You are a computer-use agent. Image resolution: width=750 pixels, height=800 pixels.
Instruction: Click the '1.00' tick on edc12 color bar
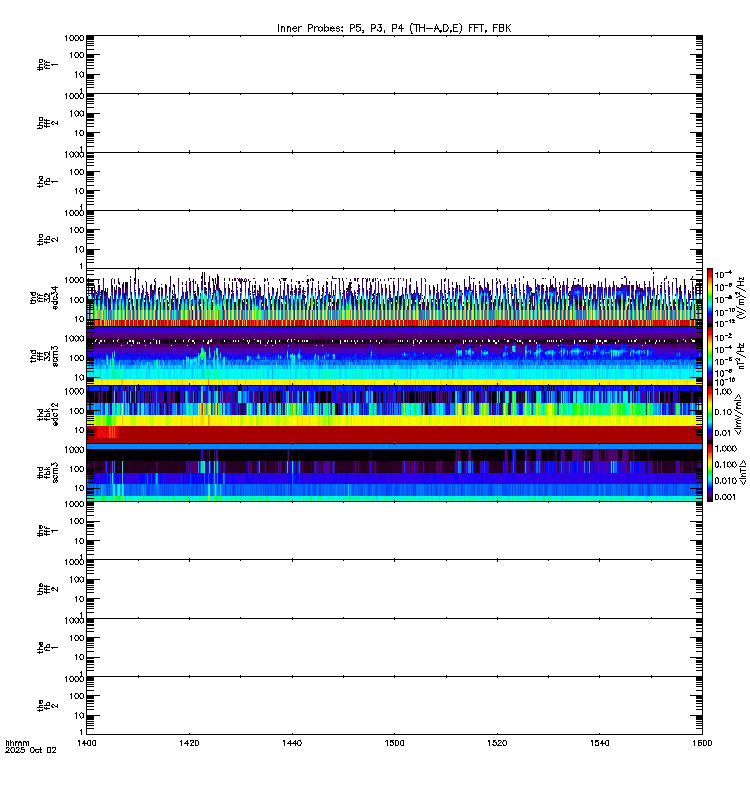click(723, 392)
